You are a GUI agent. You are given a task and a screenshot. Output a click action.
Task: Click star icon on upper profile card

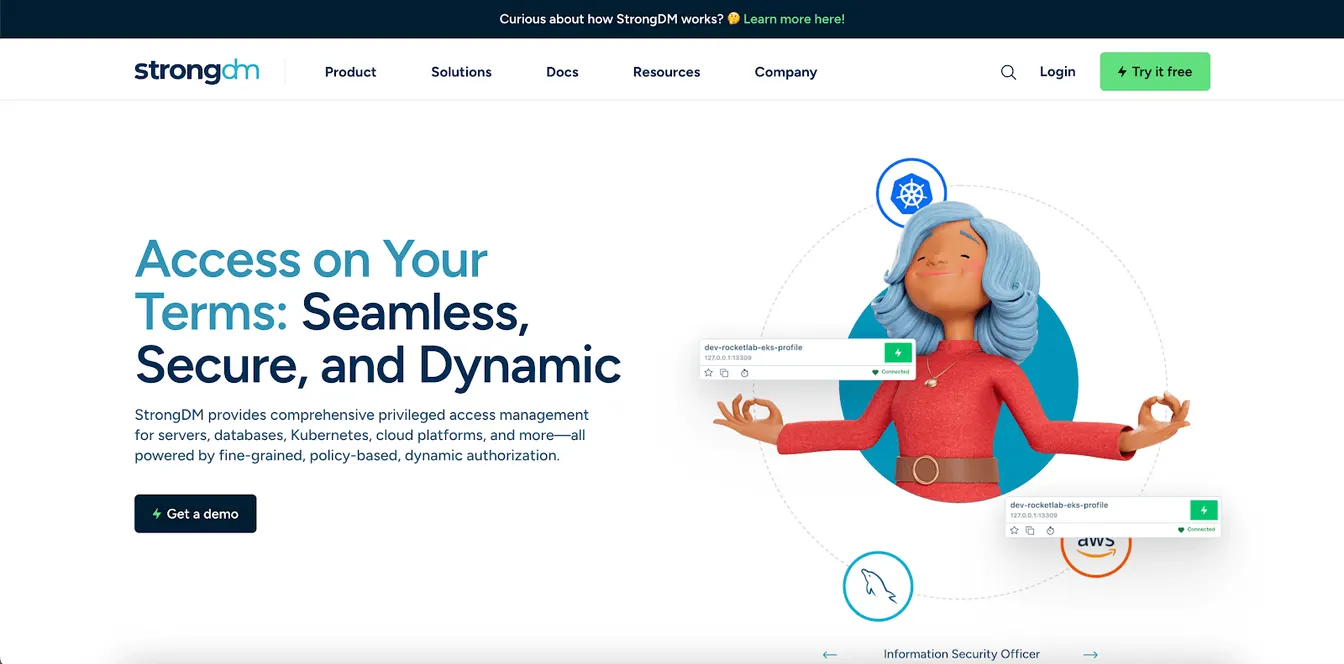coord(709,373)
